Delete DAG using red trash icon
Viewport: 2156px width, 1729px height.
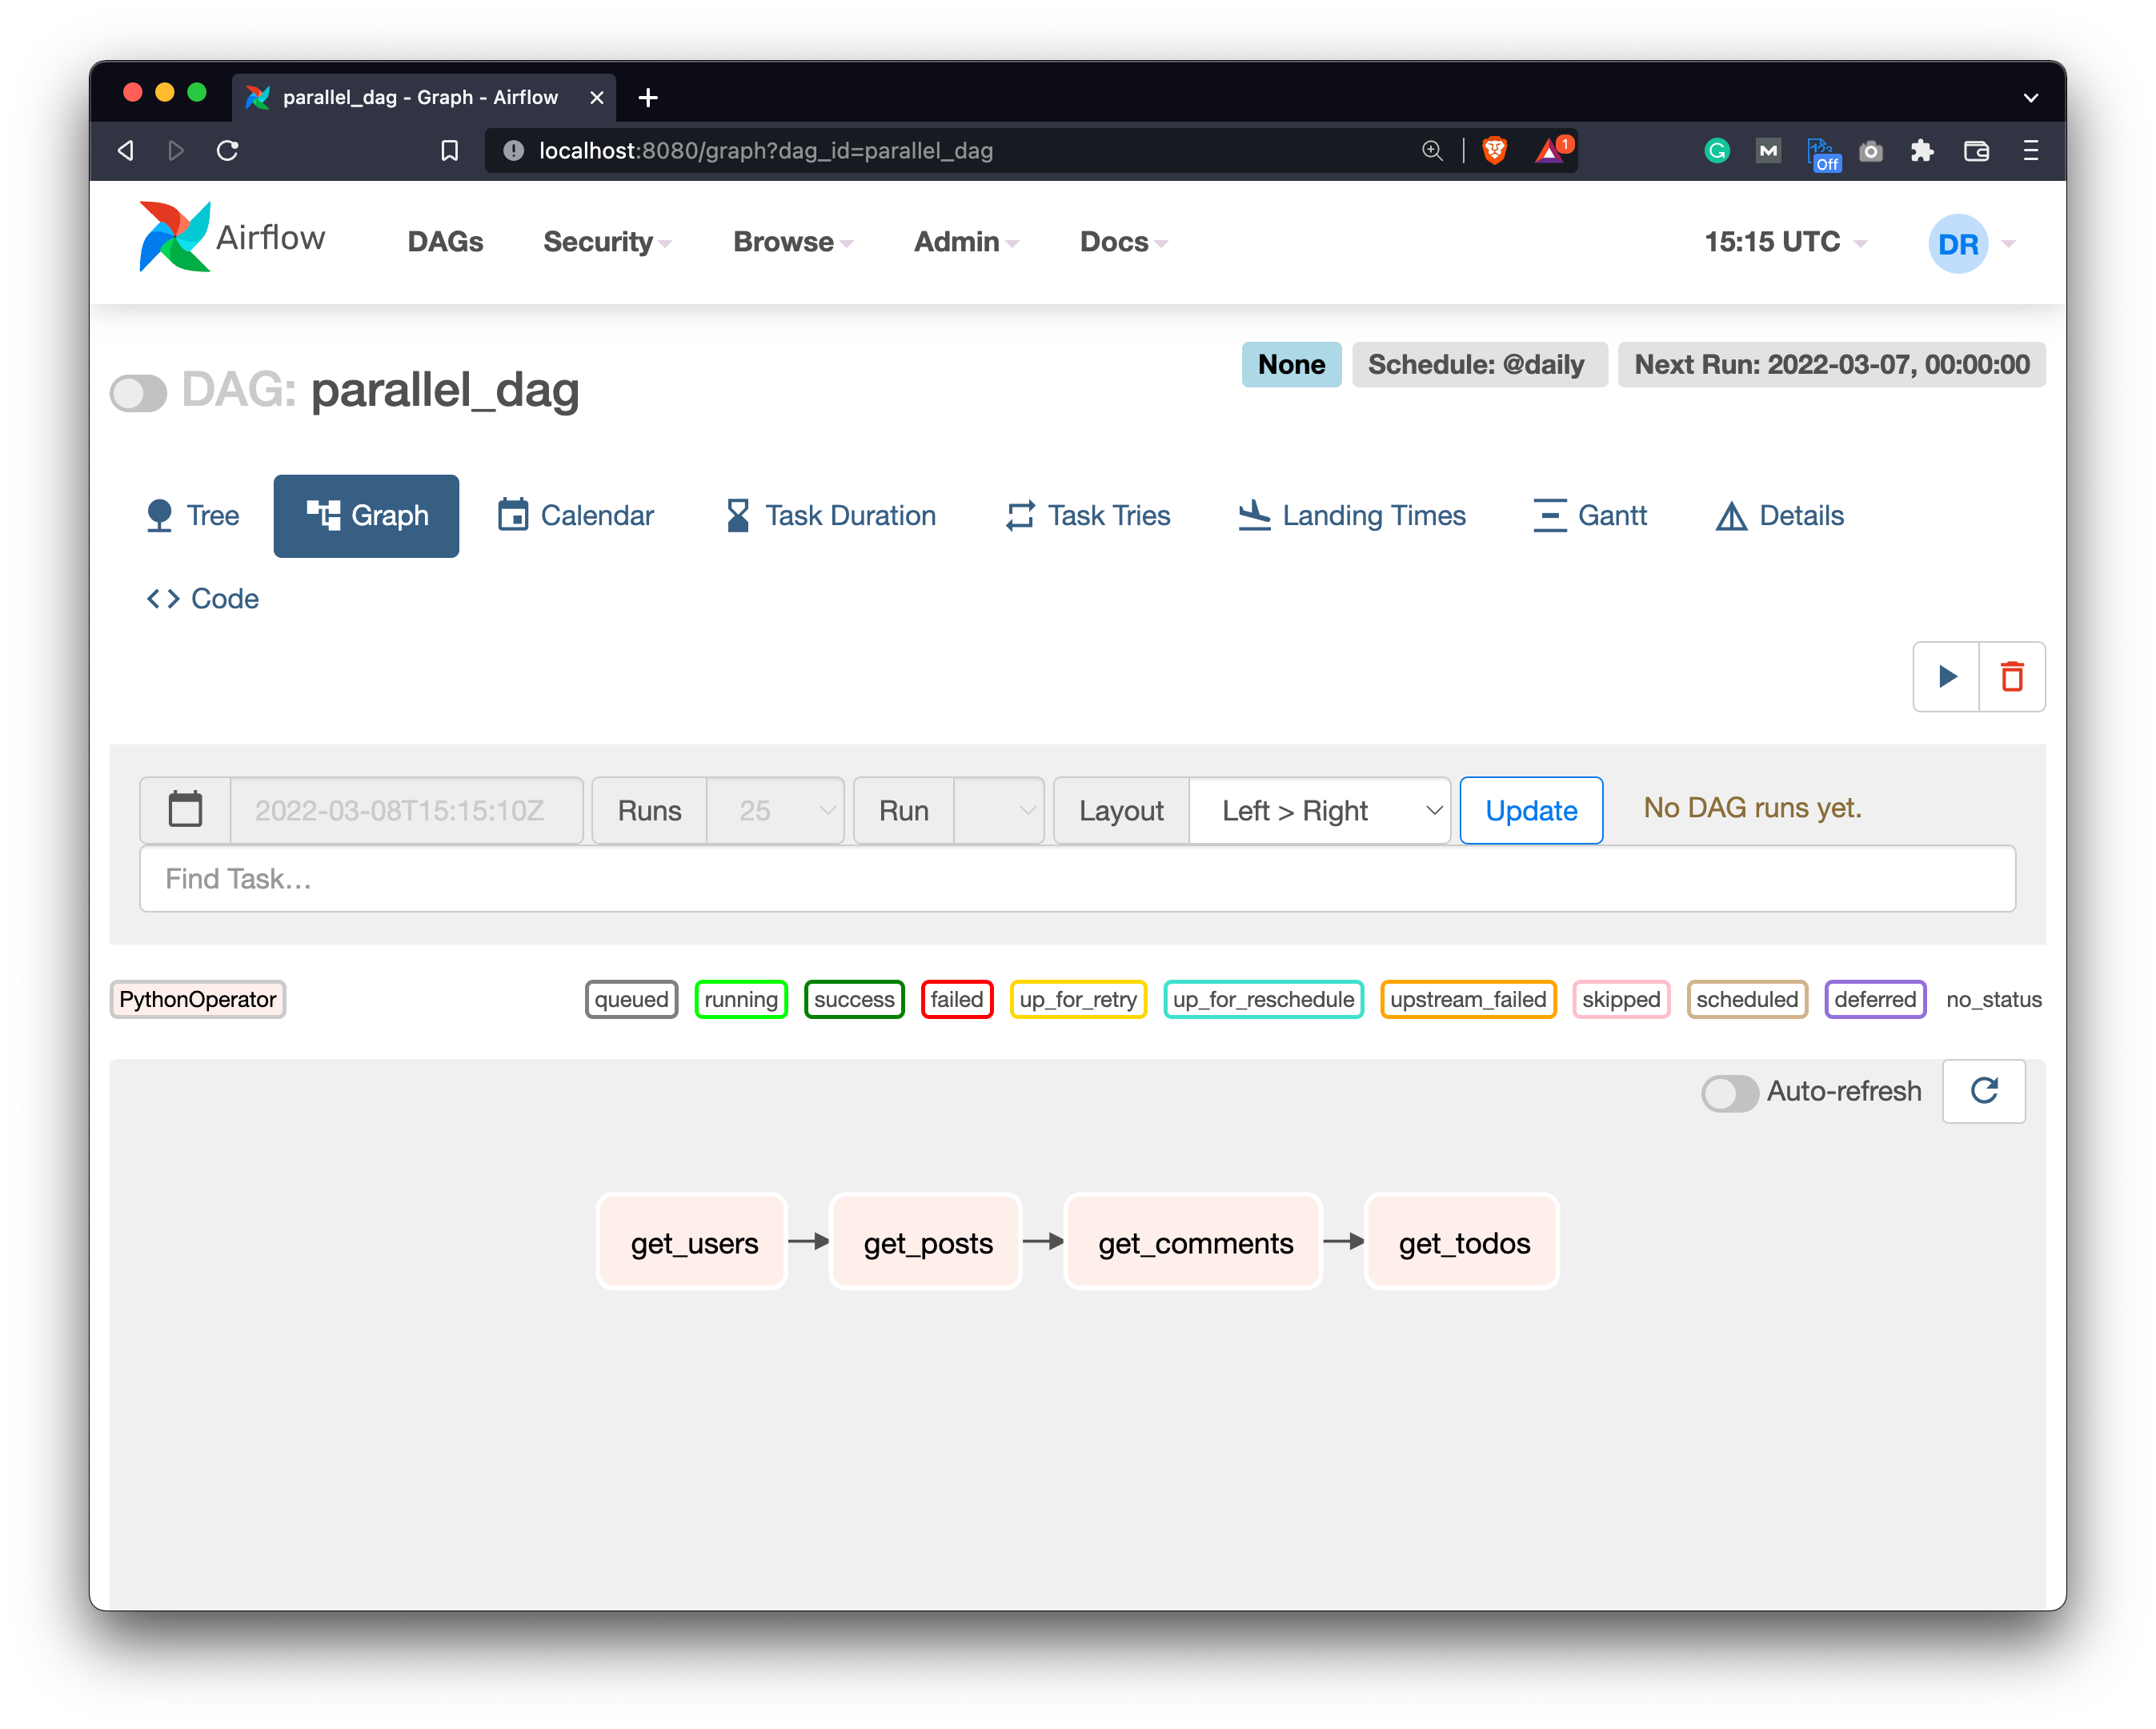coord(2012,677)
